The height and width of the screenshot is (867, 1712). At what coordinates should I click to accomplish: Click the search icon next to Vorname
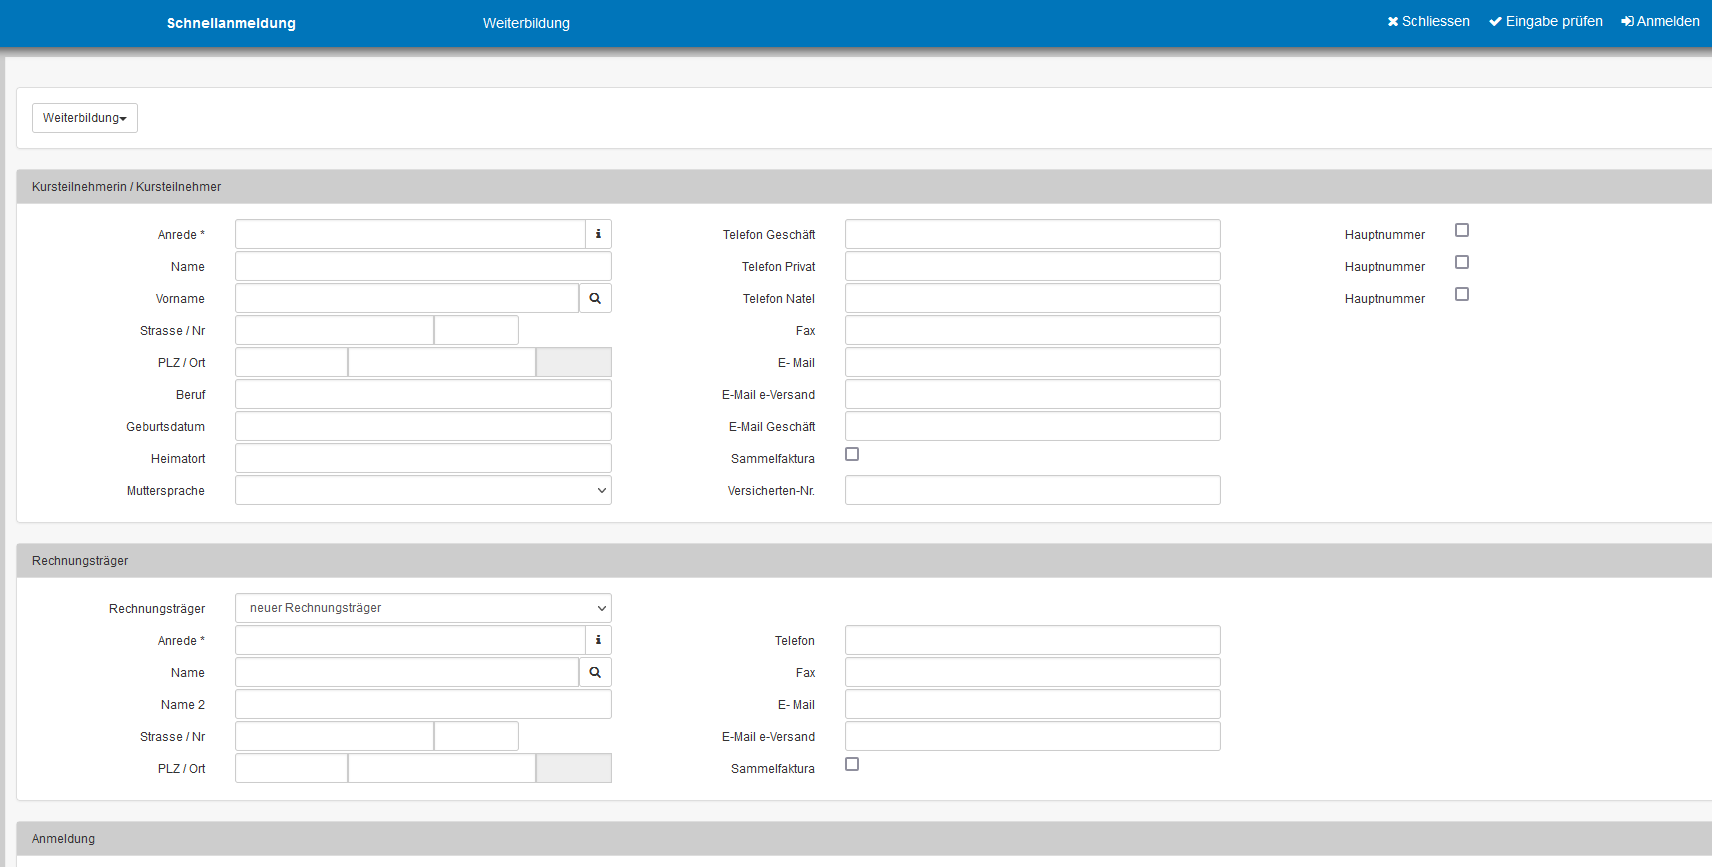[595, 298]
